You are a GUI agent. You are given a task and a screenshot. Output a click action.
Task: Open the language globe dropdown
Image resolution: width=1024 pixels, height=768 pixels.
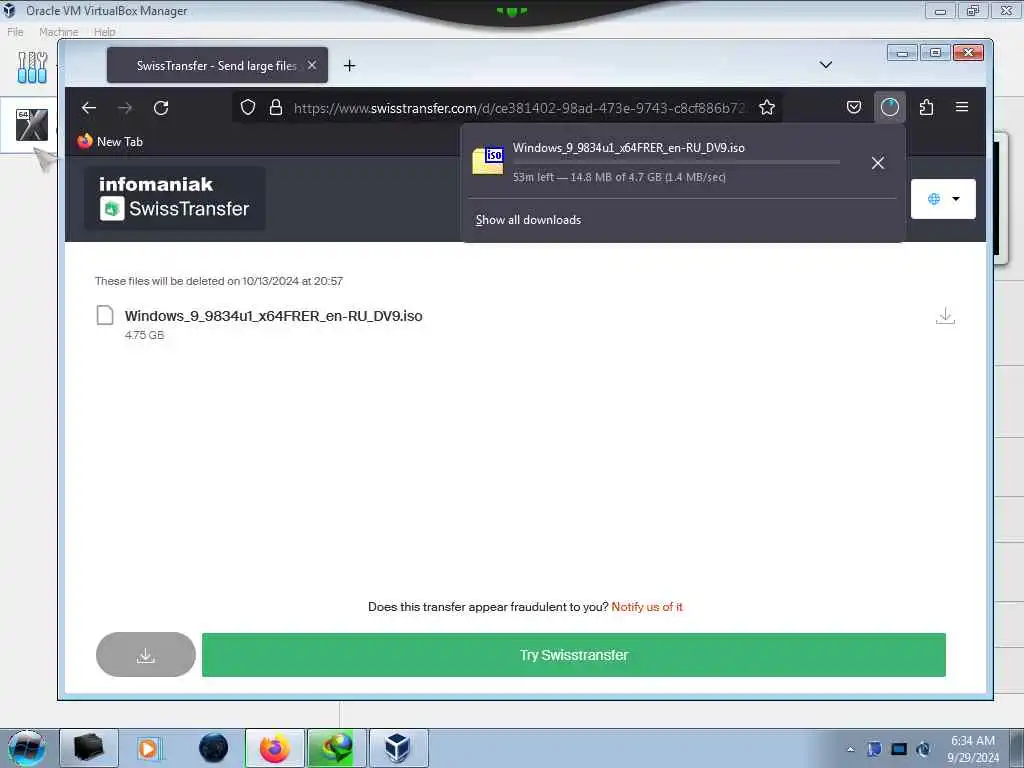943,199
